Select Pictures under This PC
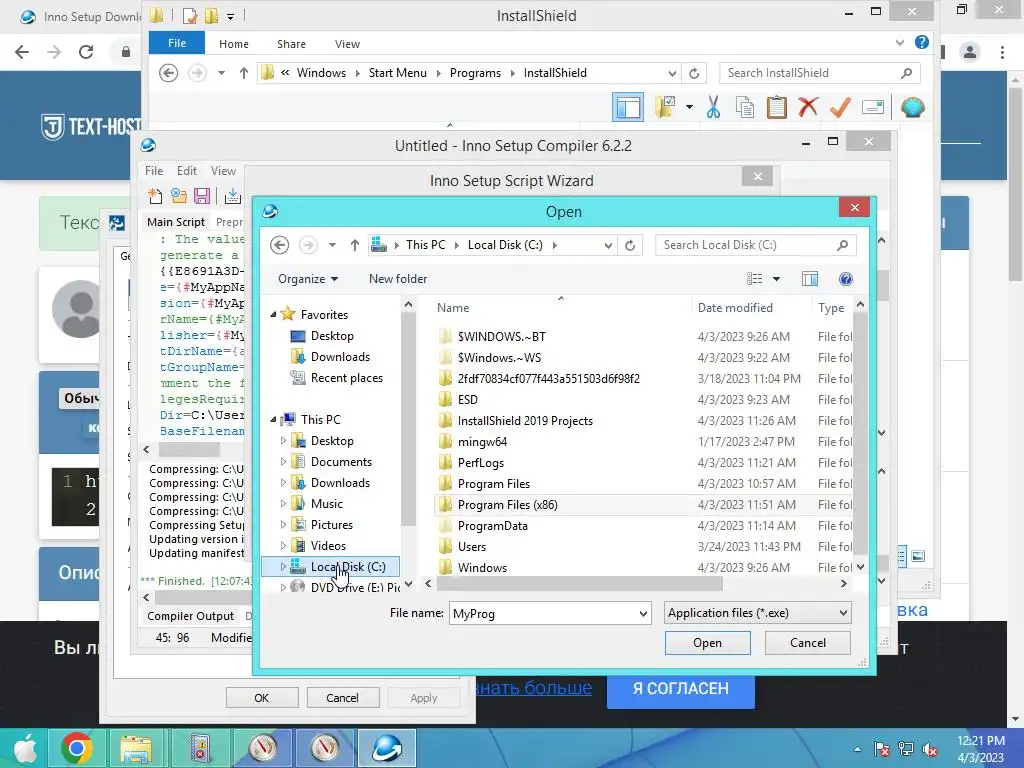 (x=332, y=524)
